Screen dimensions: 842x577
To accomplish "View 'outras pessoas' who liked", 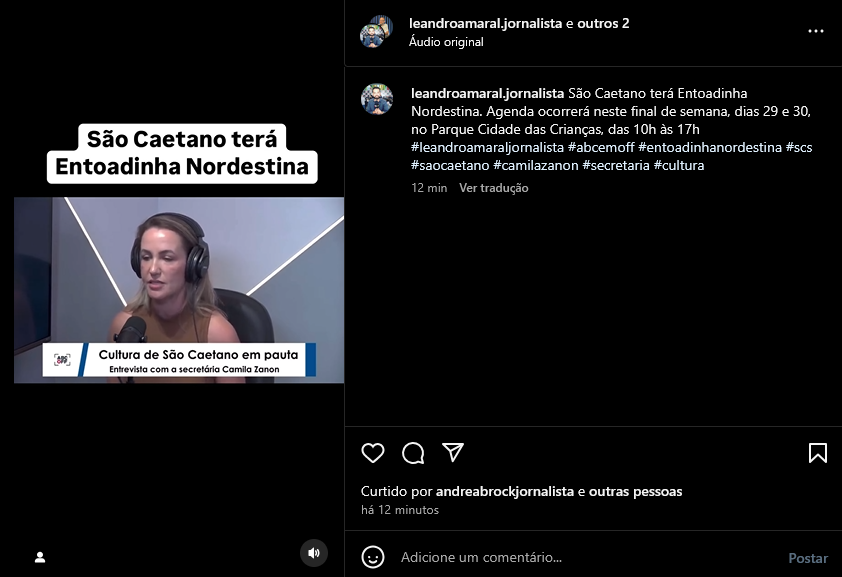I will tap(635, 492).
